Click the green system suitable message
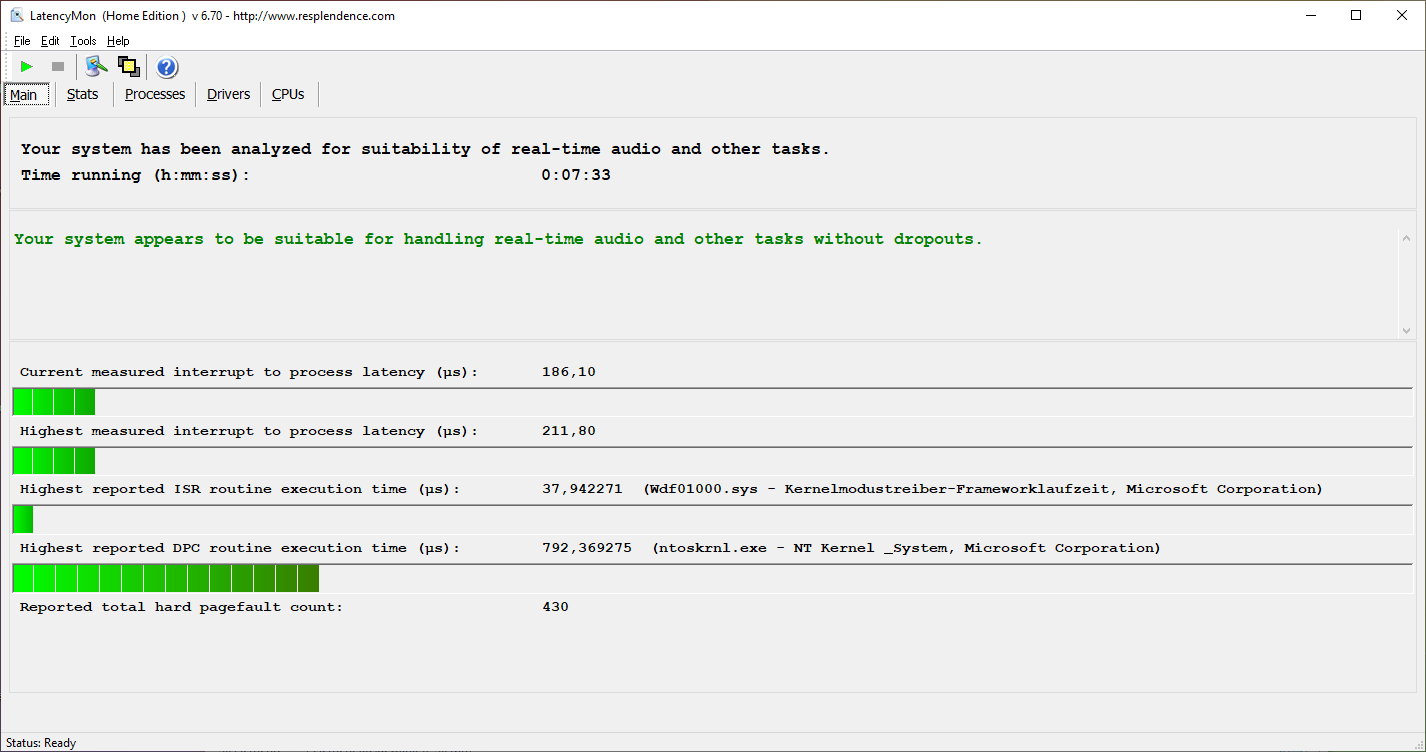This screenshot has height=752, width=1426. pyautogui.click(x=498, y=239)
